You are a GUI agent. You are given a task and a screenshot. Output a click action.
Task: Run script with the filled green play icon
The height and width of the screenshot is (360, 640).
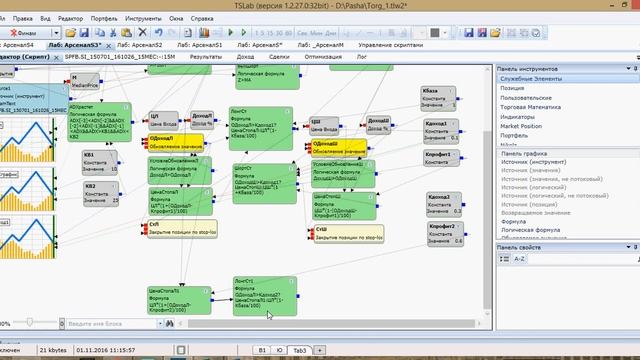230,33
